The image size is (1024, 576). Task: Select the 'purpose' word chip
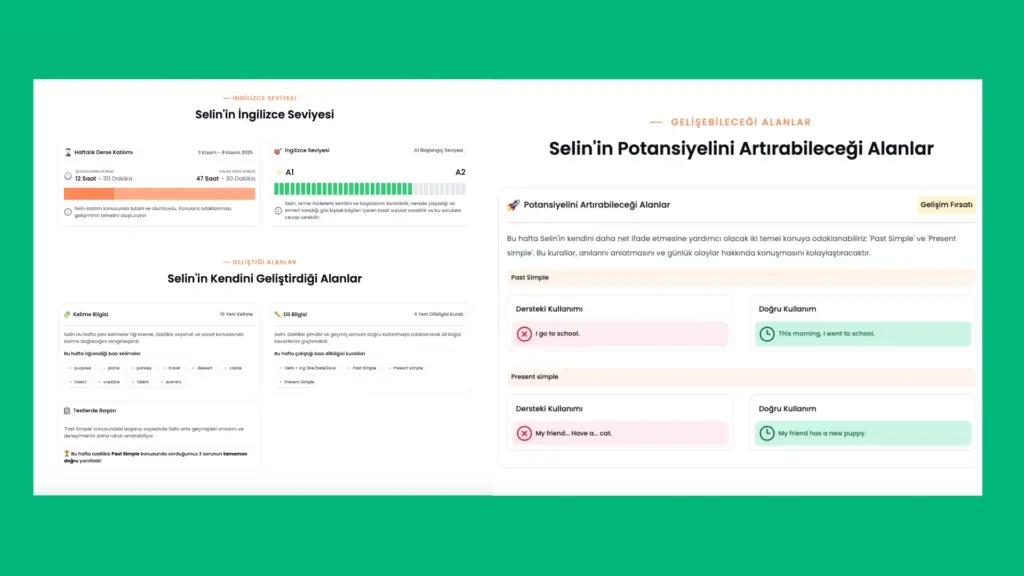pyautogui.click(x=80, y=368)
